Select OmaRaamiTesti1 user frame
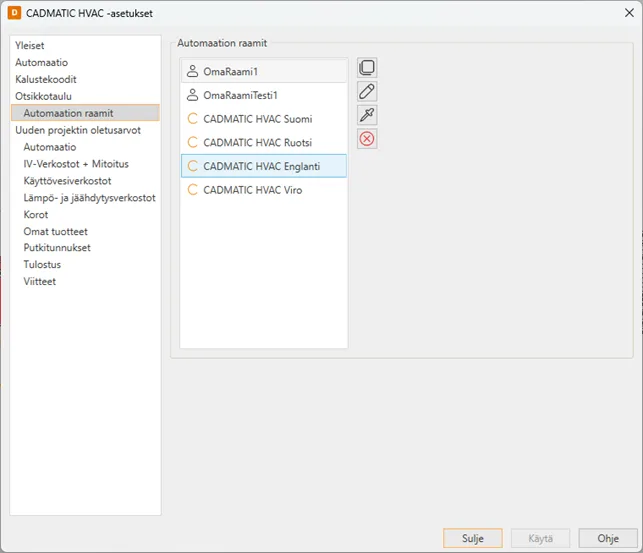The image size is (643, 553). click(240, 95)
